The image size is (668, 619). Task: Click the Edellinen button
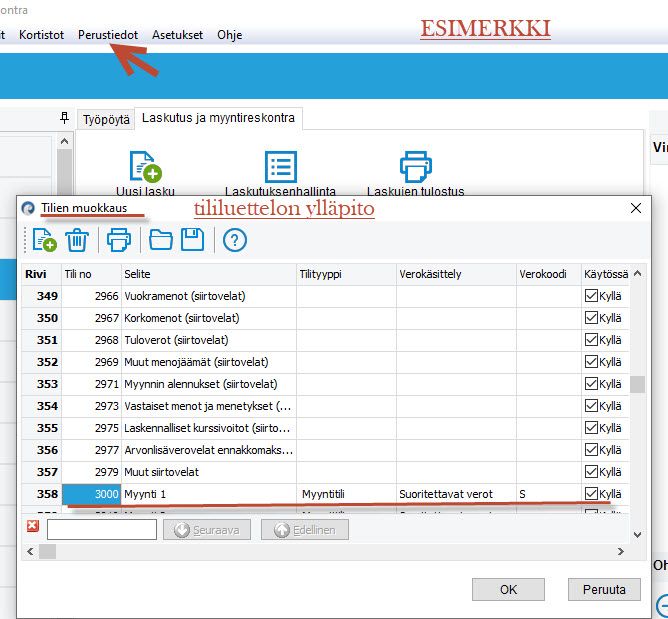coord(305,530)
